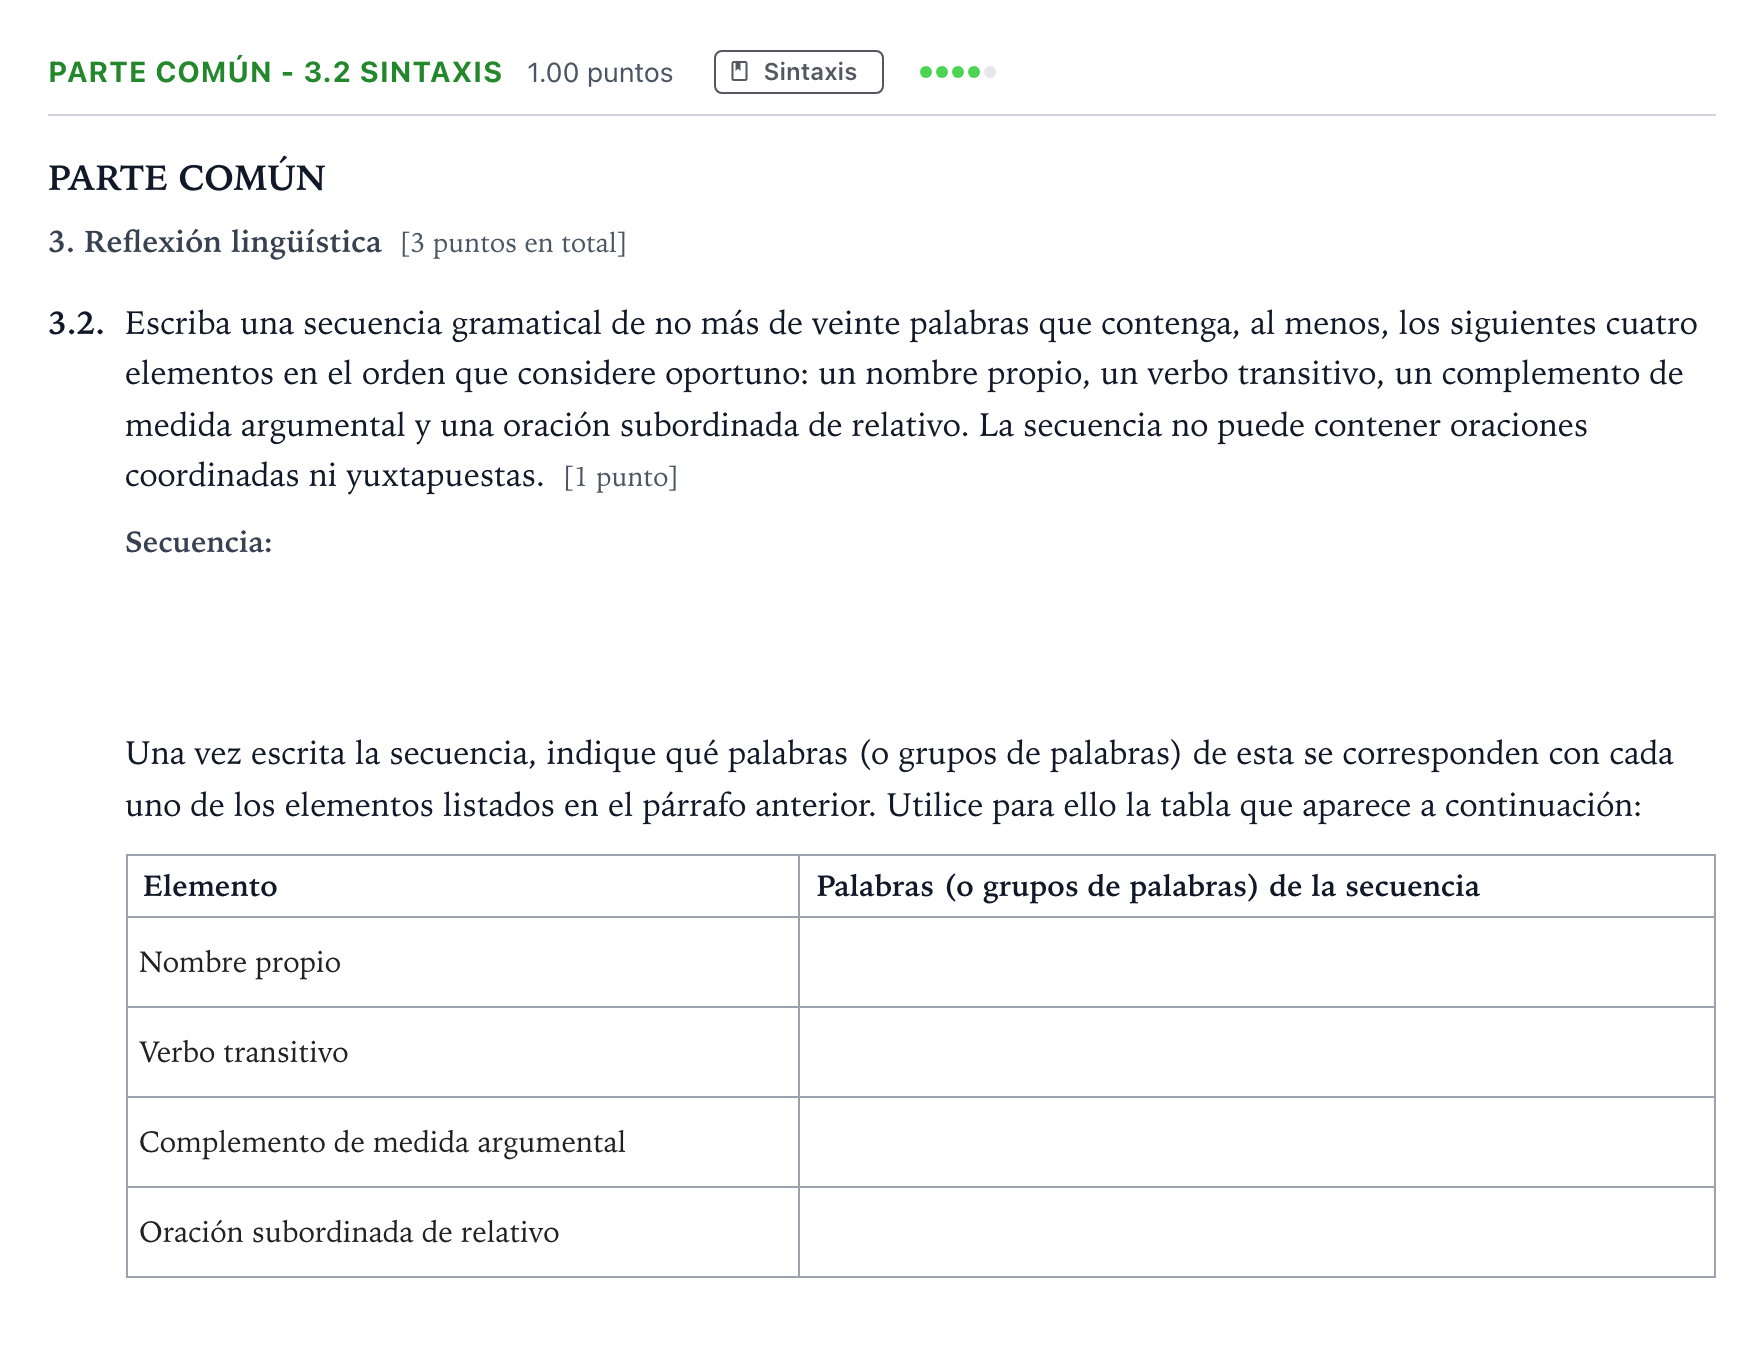Screen dimensions: 1764x1350
Task: Click the 'Complemento de medida argumental' label
Action: (x=382, y=1142)
